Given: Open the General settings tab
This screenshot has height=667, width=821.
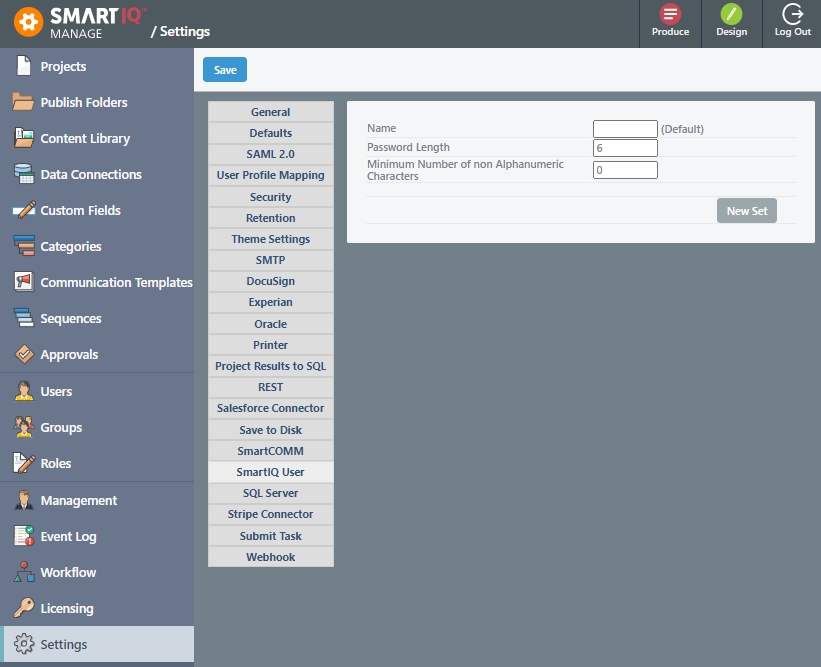Looking at the screenshot, I should [270, 112].
